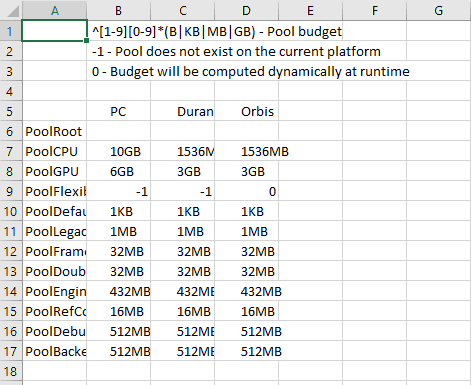Select column A header
The height and width of the screenshot is (385, 471).
[55, 10]
